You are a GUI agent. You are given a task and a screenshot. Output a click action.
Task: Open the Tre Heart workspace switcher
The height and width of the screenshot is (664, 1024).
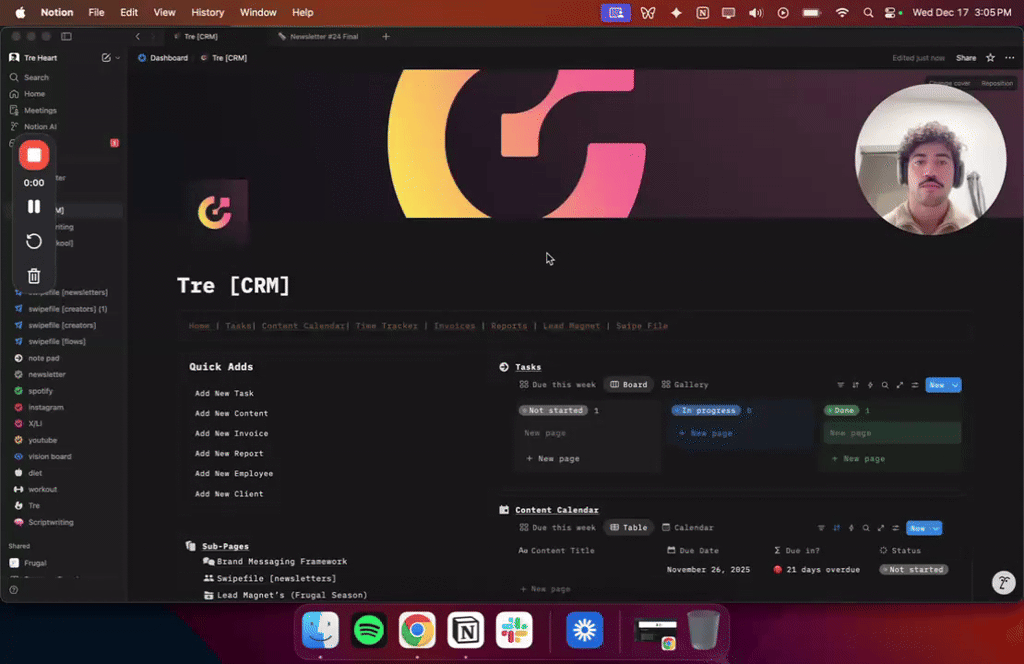(x=40, y=57)
